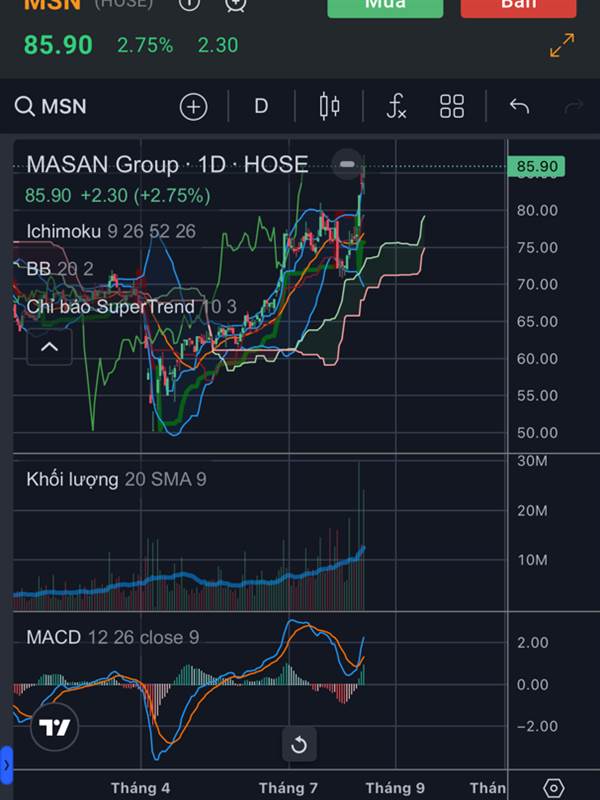
Task: Click the Tháng 7 time axis label
Action: (x=288, y=788)
